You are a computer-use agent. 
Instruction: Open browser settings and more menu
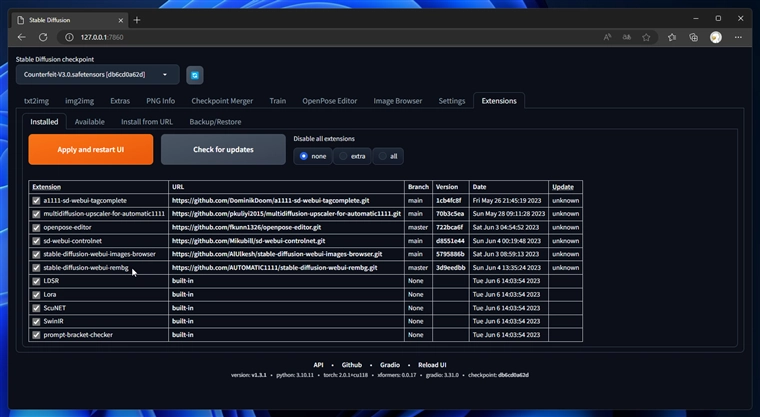(738, 37)
